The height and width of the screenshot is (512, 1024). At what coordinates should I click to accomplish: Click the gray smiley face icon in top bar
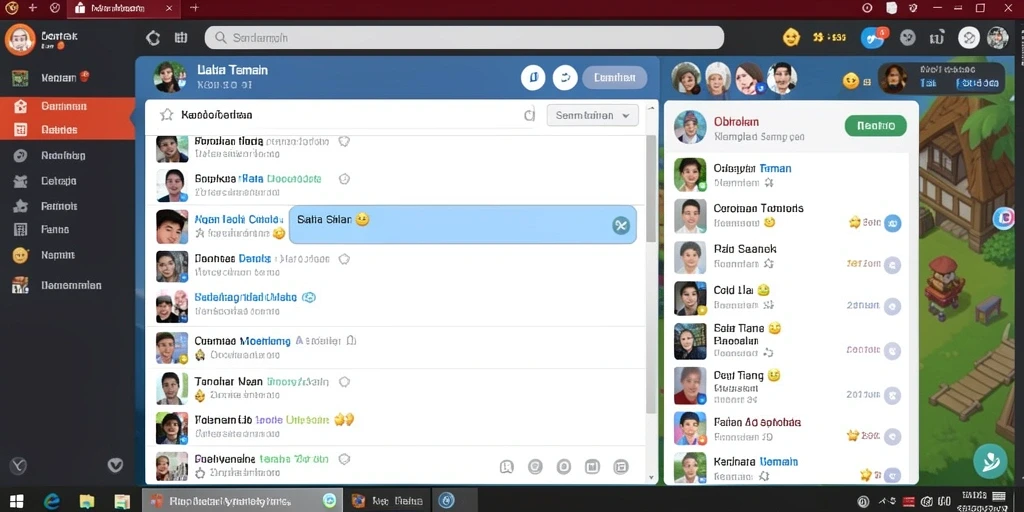908,37
